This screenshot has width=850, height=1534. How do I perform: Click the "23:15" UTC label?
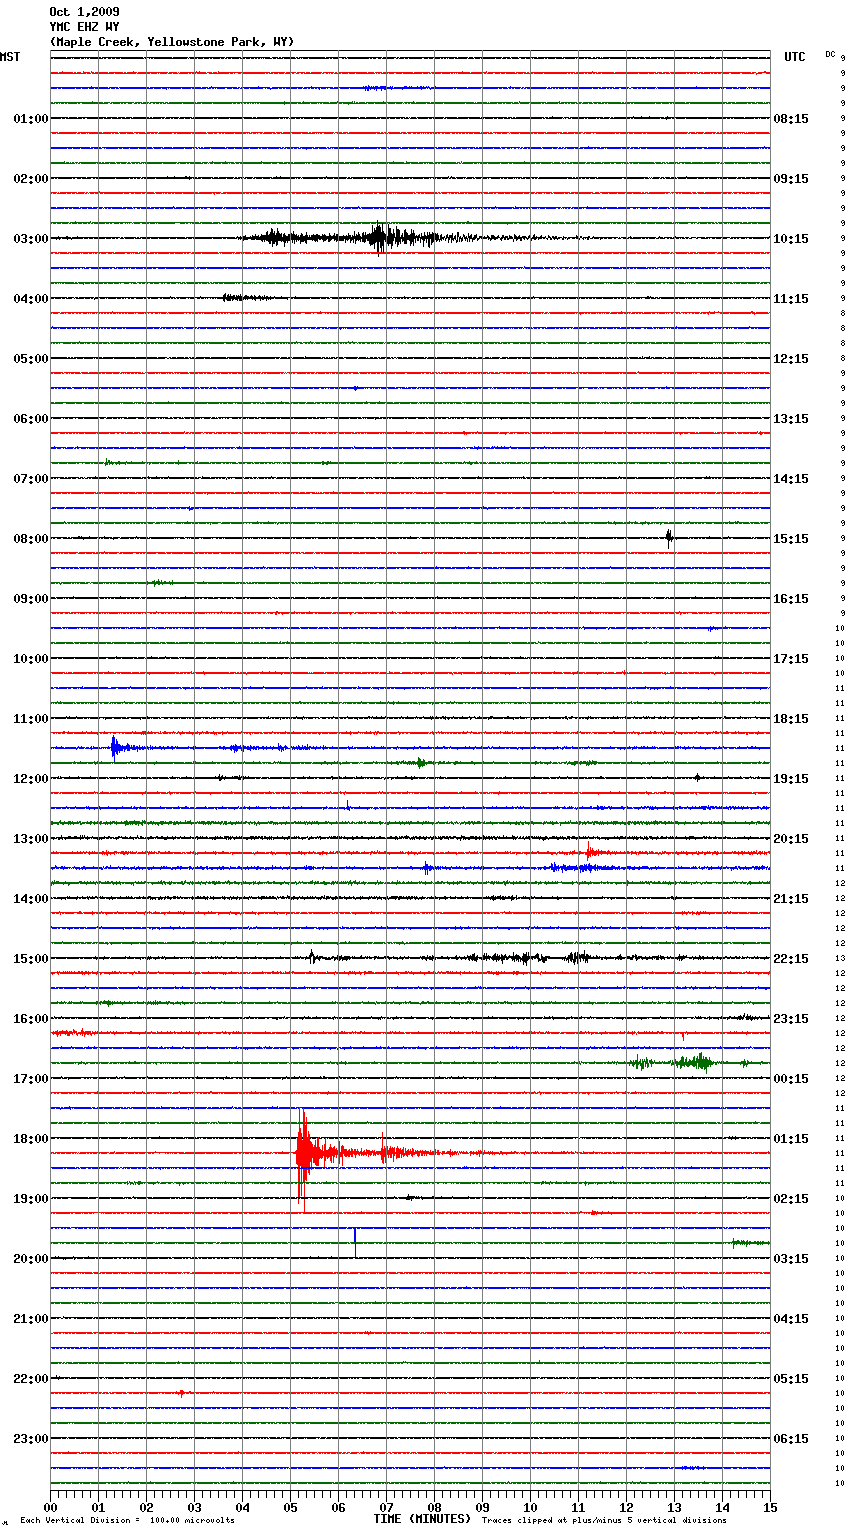pos(791,1019)
